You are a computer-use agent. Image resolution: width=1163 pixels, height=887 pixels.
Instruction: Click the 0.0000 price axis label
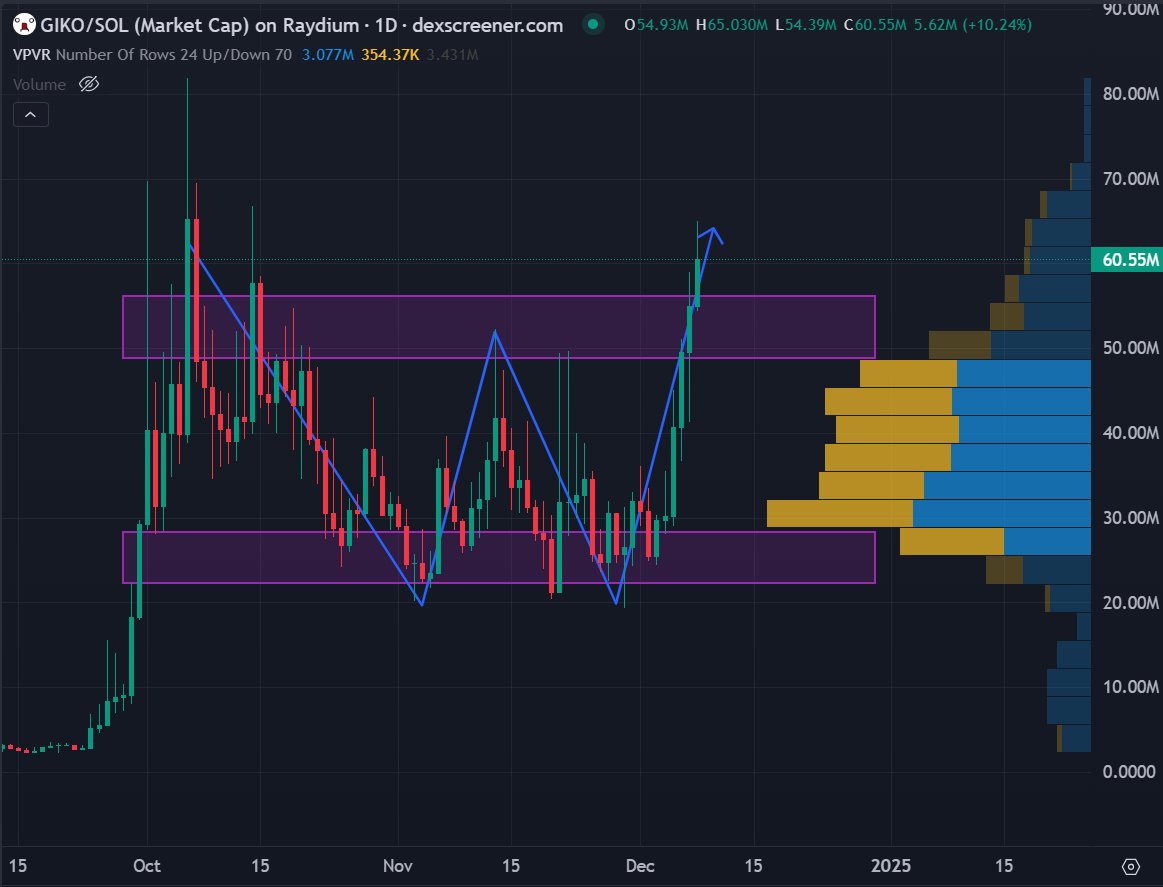click(1129, 772)
